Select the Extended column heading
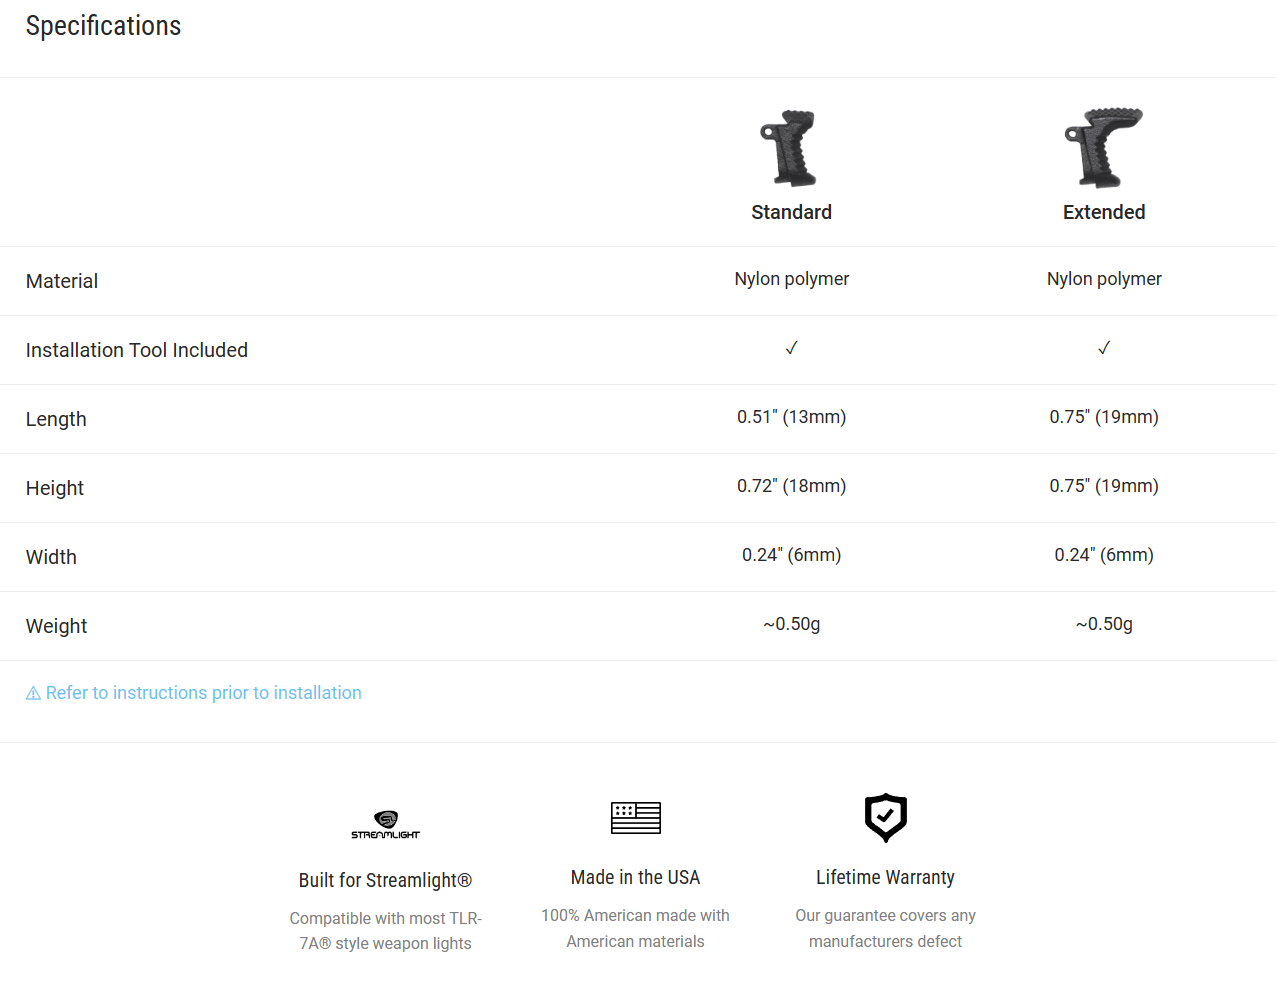Image resolution: width=1277 pixels, height=994 pixels. (1104, 212)
